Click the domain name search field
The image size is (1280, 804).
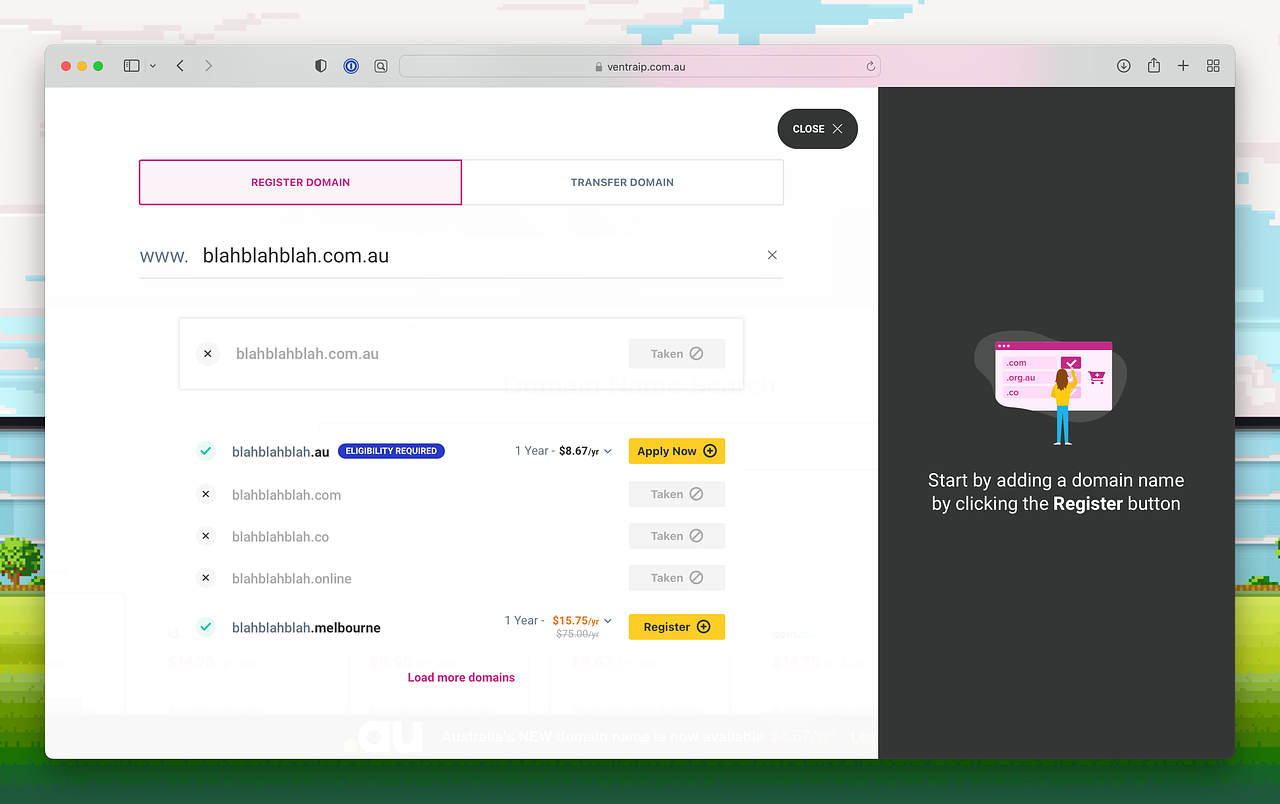point(470,256)
